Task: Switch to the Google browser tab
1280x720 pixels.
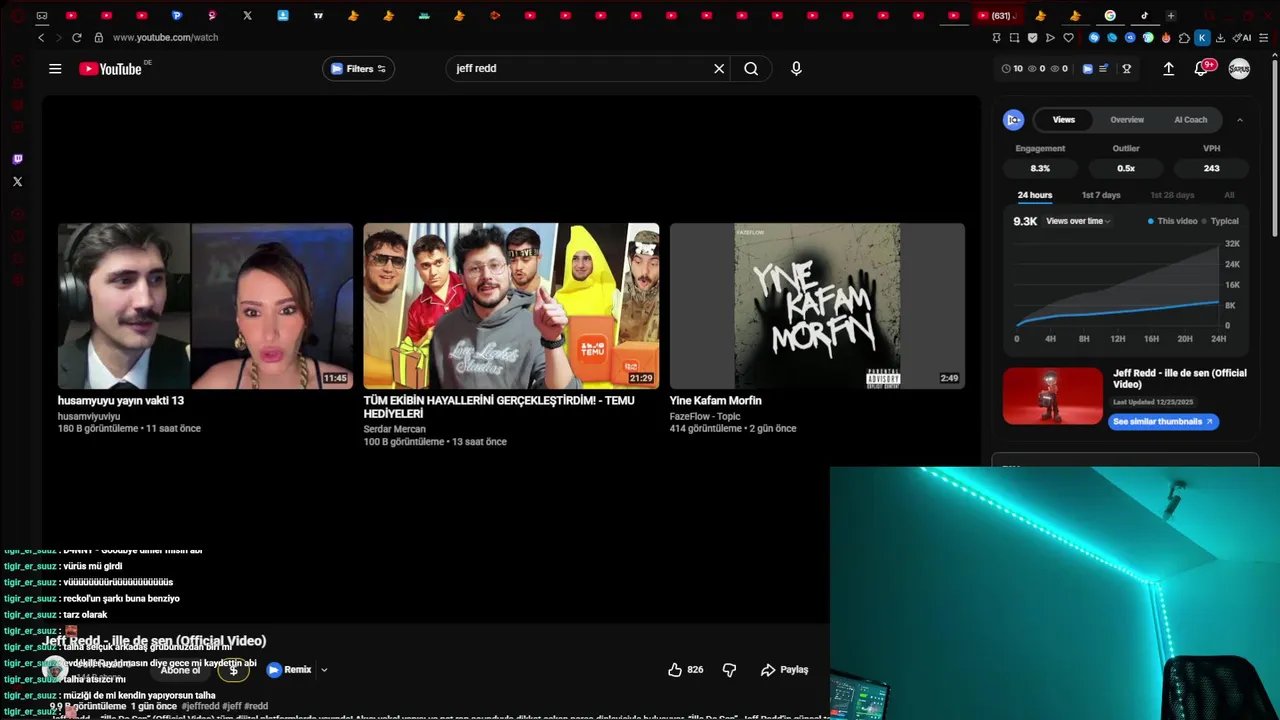Action: point(1110,16)
